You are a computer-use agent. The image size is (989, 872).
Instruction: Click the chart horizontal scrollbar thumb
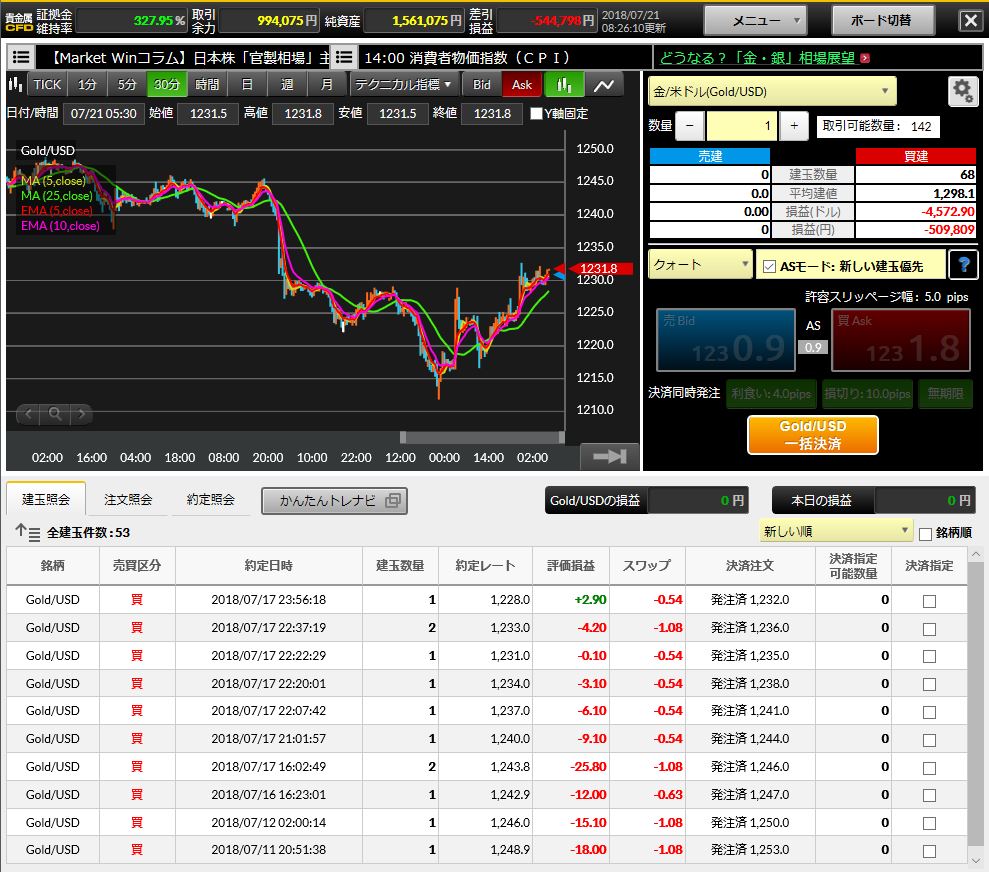(x=482, y=437)
